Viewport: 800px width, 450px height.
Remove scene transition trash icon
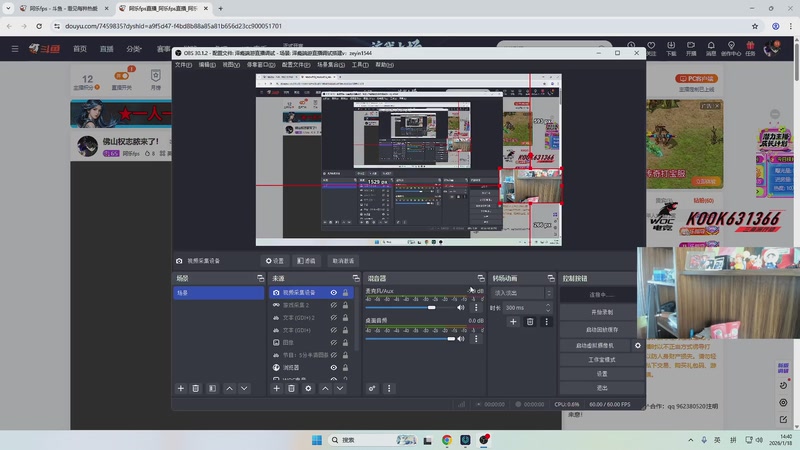[530, 321]
